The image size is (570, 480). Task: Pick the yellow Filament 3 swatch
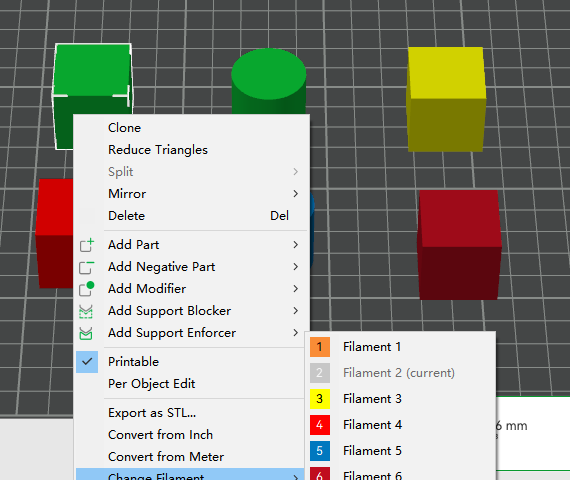pyautogui.click(x=320, y=399)
